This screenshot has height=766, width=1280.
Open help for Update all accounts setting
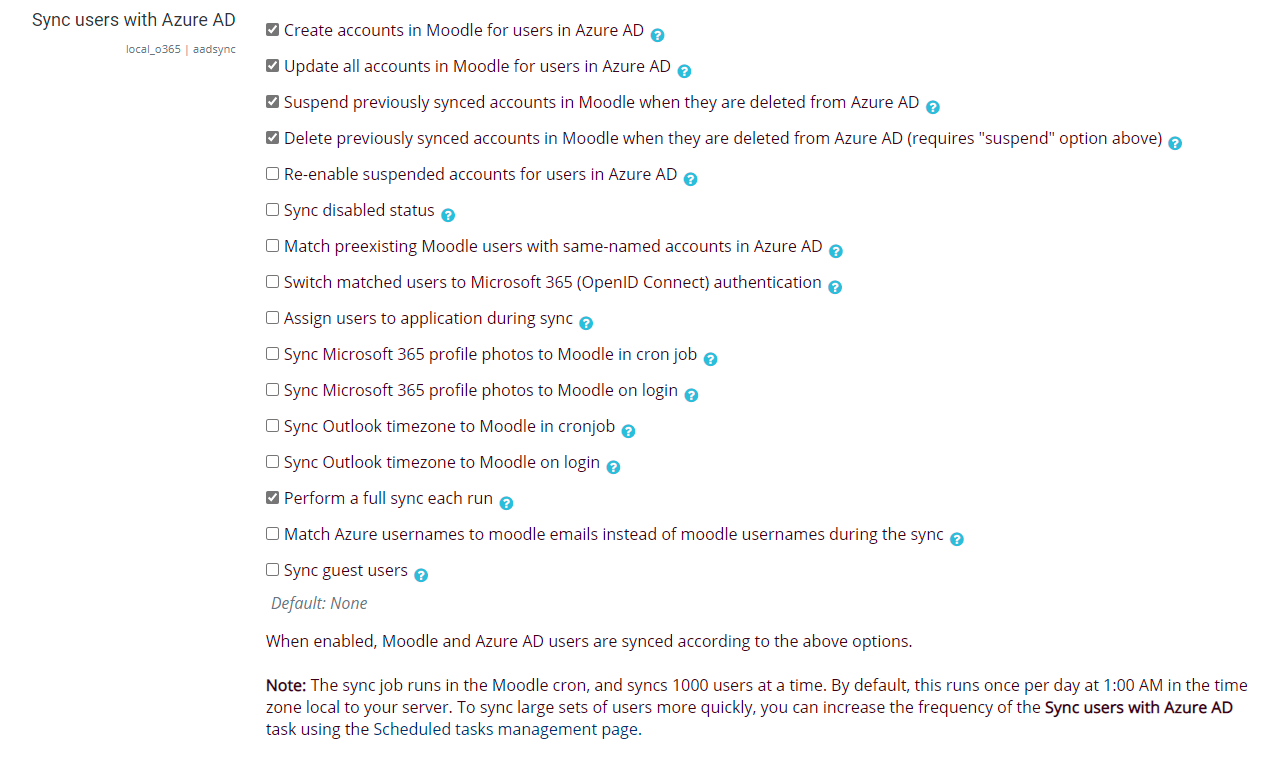tap(683, 70)
